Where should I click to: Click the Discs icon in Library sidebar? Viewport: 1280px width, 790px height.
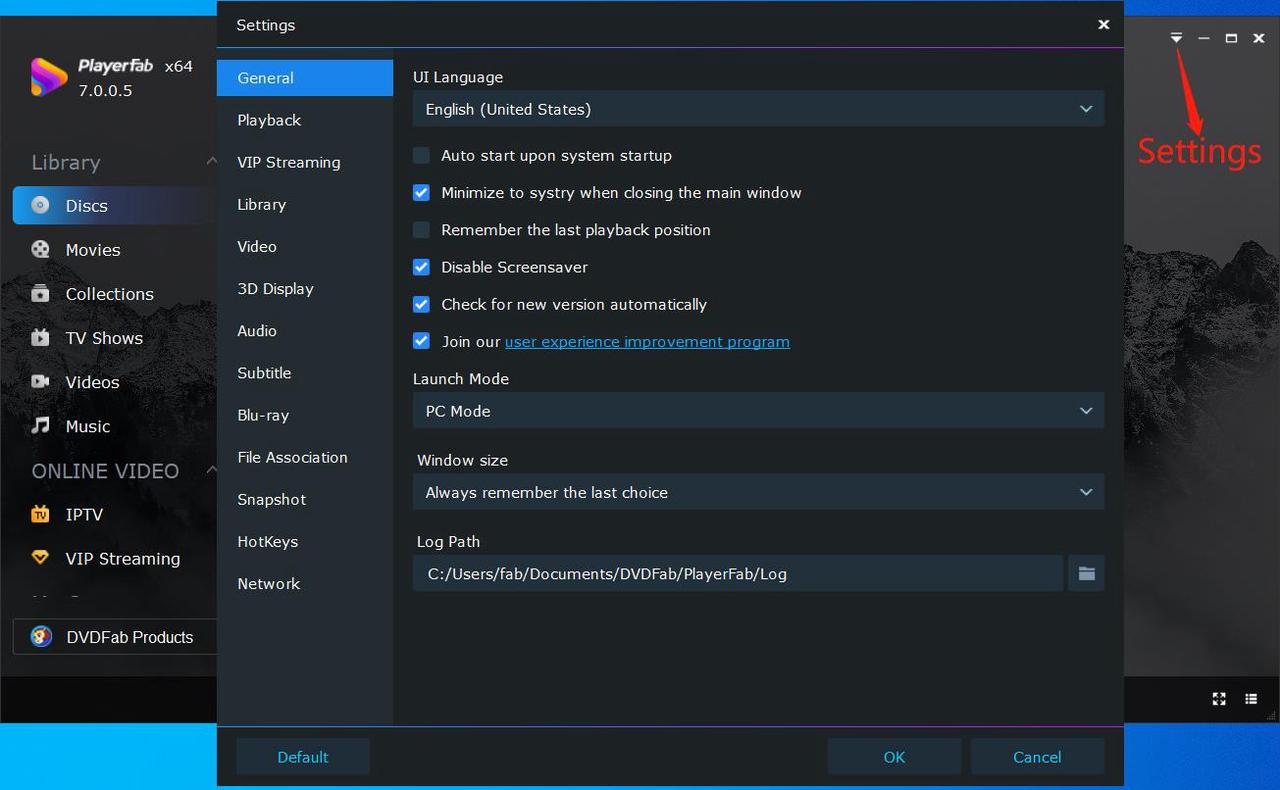point(40,205)
